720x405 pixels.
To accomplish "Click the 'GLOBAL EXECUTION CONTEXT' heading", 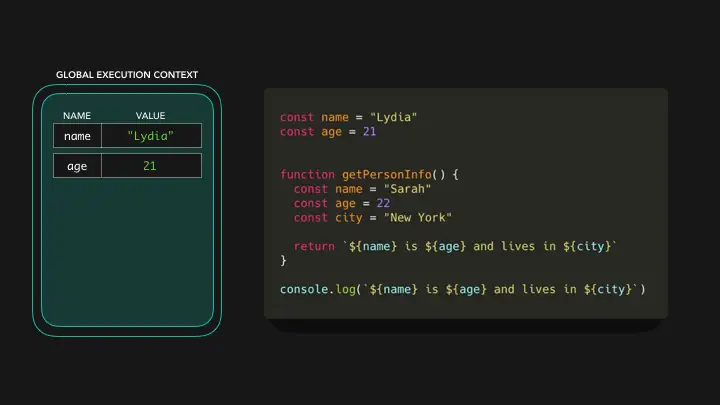I will point(127,75).
